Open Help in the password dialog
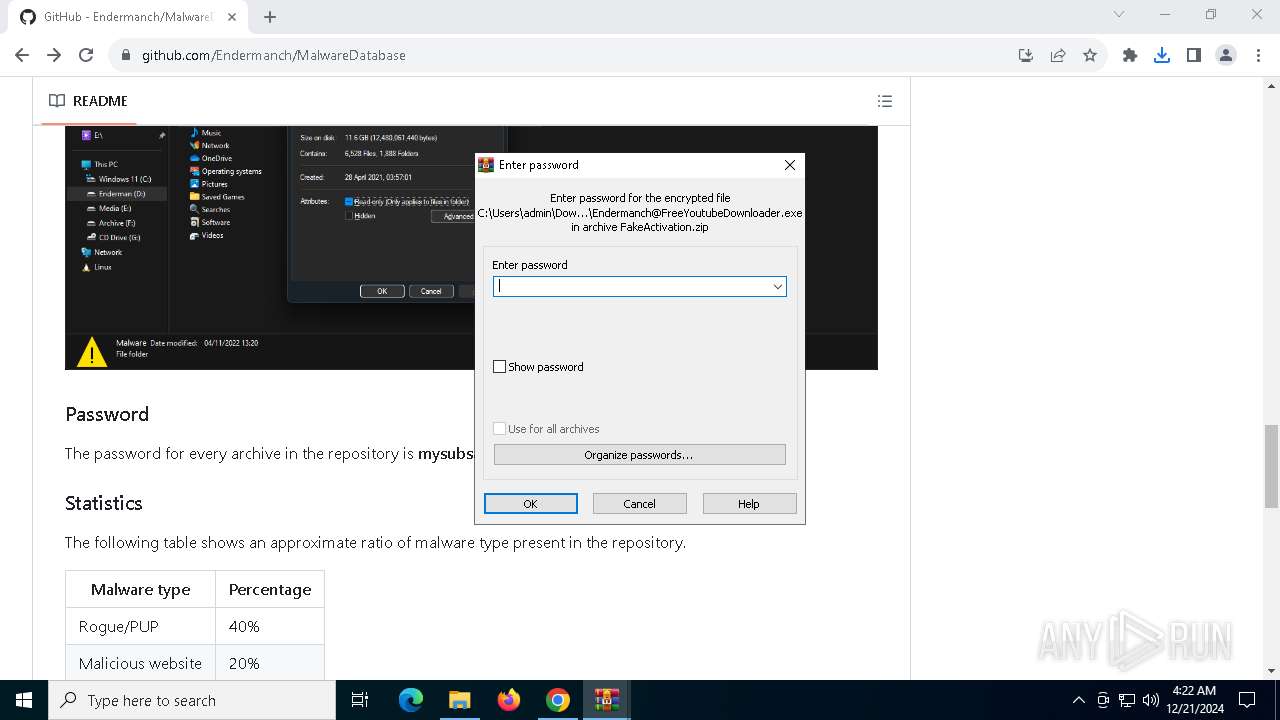This screenshot has height=720, width=1280. (x=749, y=504)
